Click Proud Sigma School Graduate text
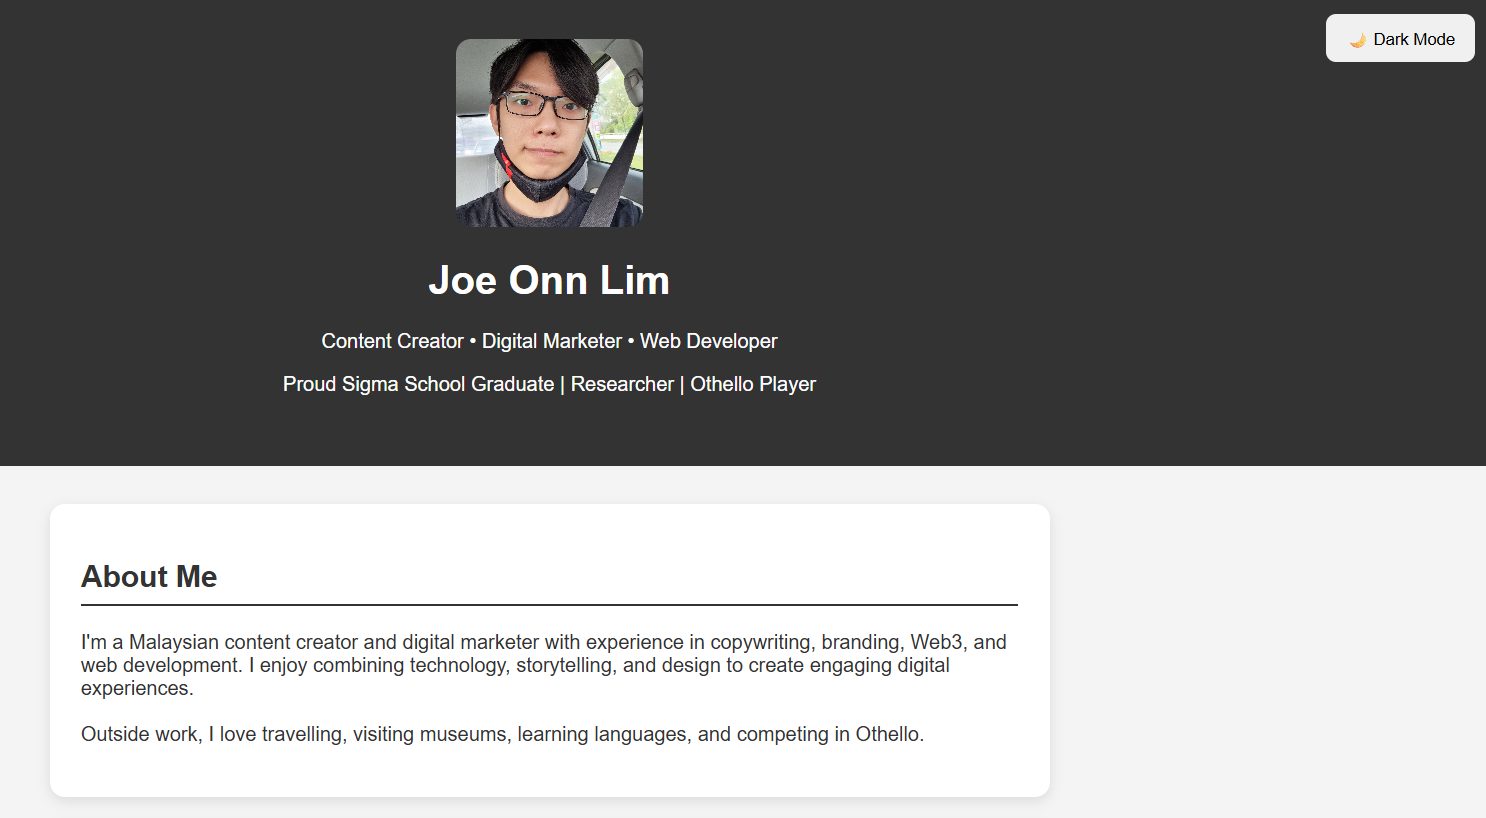Image resolution: width=1486 pixels, height=818 pixels. click(x=418, y=384)
